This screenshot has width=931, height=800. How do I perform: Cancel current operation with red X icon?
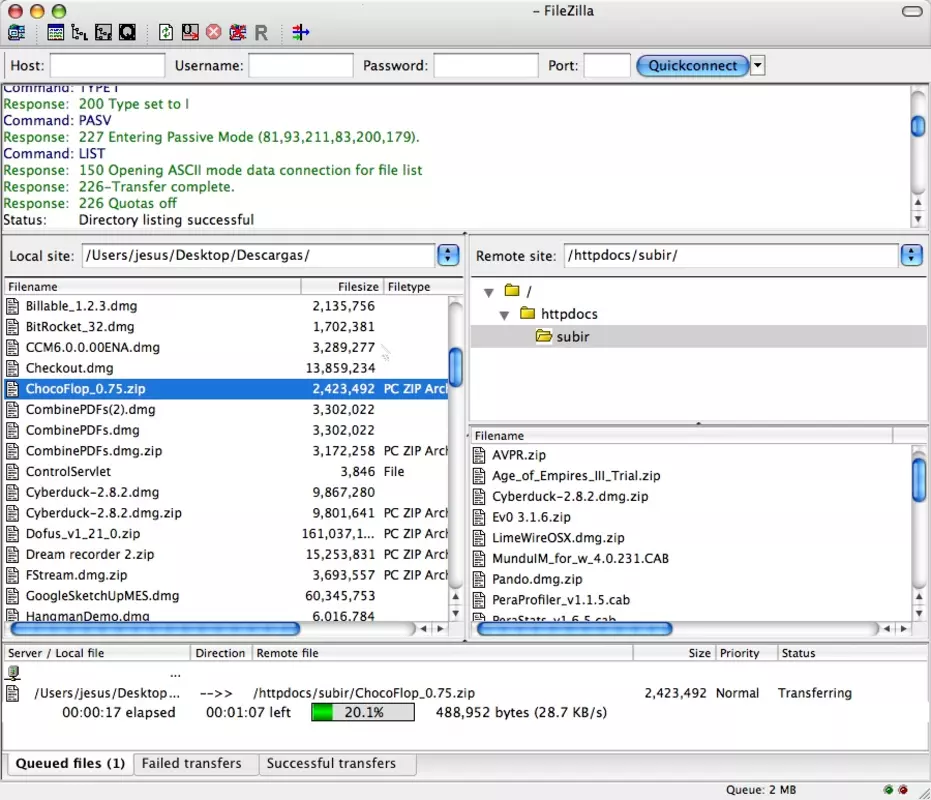coord(214,32)
